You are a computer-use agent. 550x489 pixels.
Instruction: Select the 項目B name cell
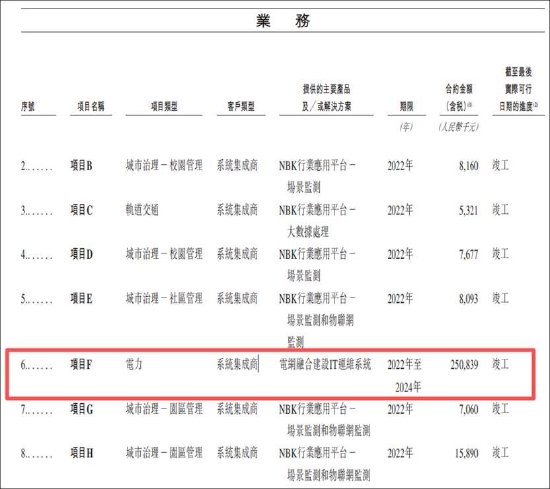pyautogui.click(x=81, y=165)
